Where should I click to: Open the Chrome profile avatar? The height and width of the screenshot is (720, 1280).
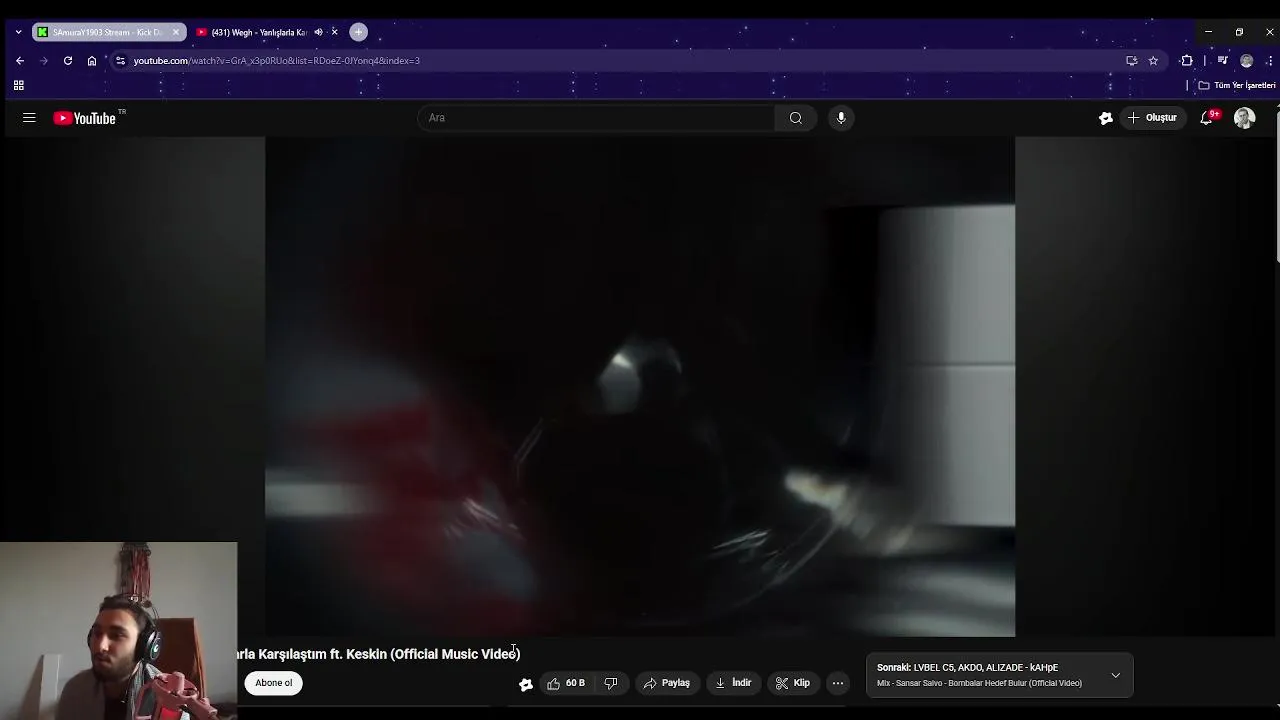click(x=1246, y=61)
